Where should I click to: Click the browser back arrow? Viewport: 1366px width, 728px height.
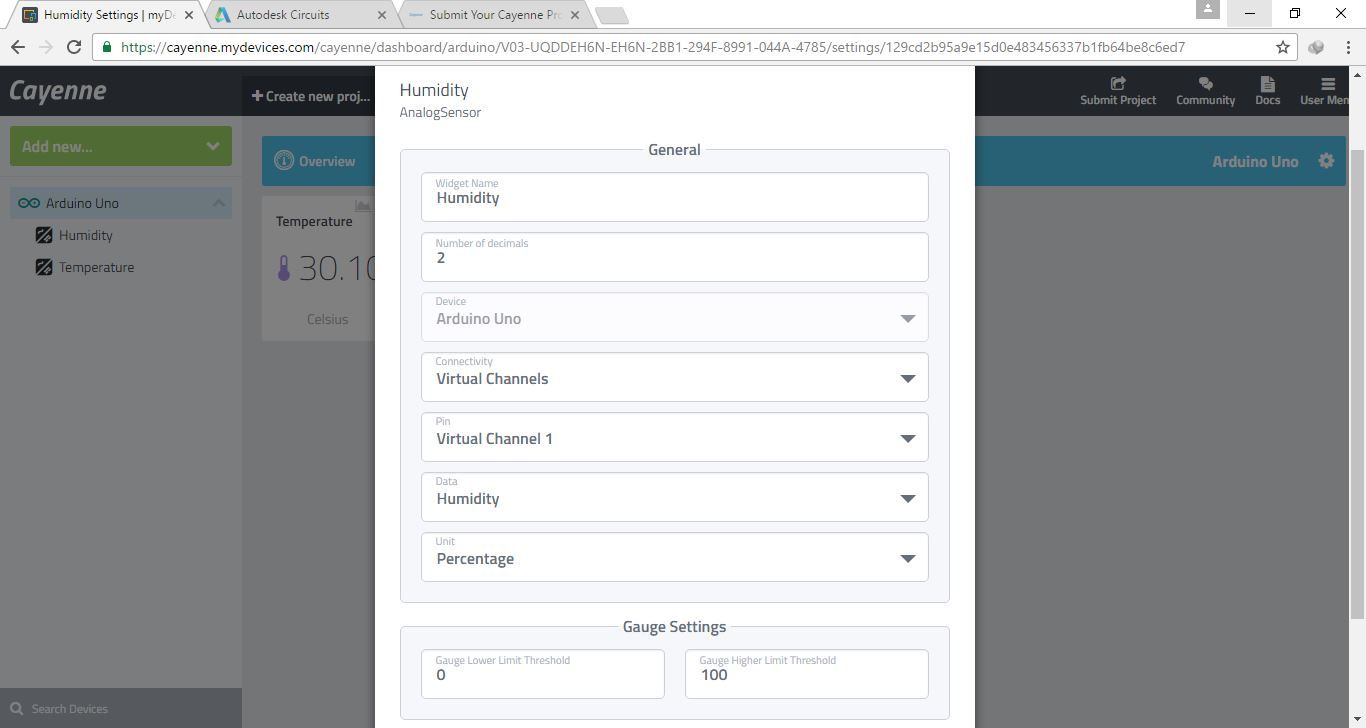[18, 47]
